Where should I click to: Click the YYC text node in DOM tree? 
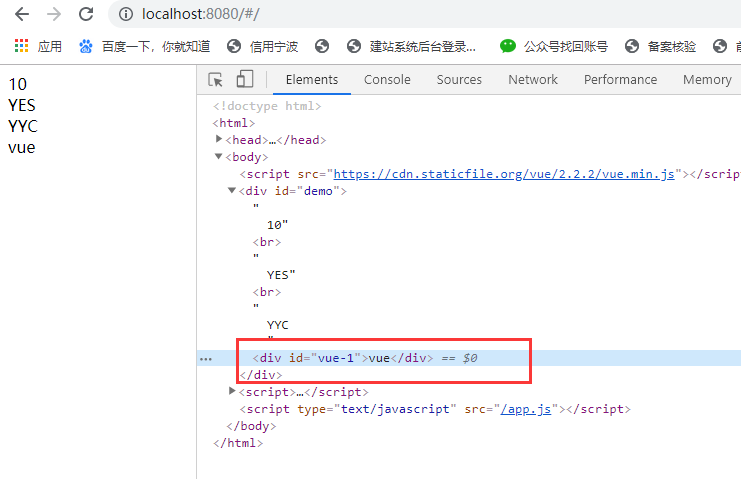[277, 325]
